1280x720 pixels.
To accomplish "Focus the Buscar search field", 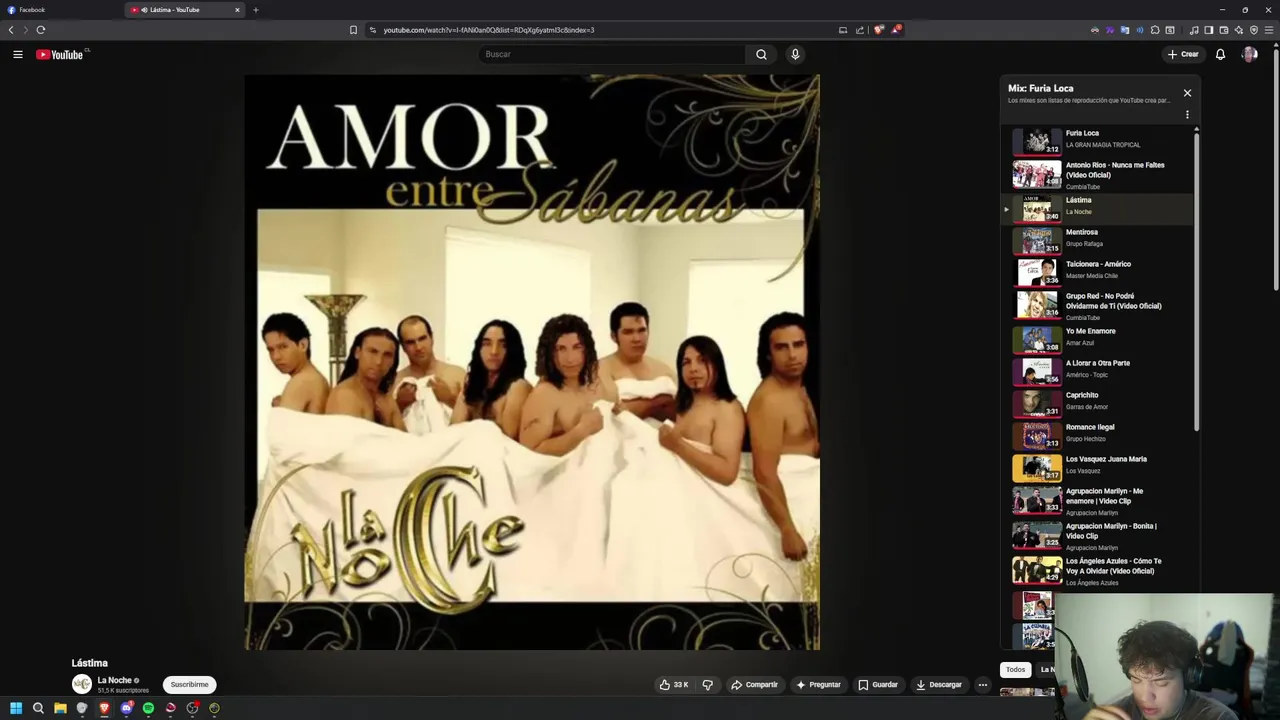I will pos(612,54).
